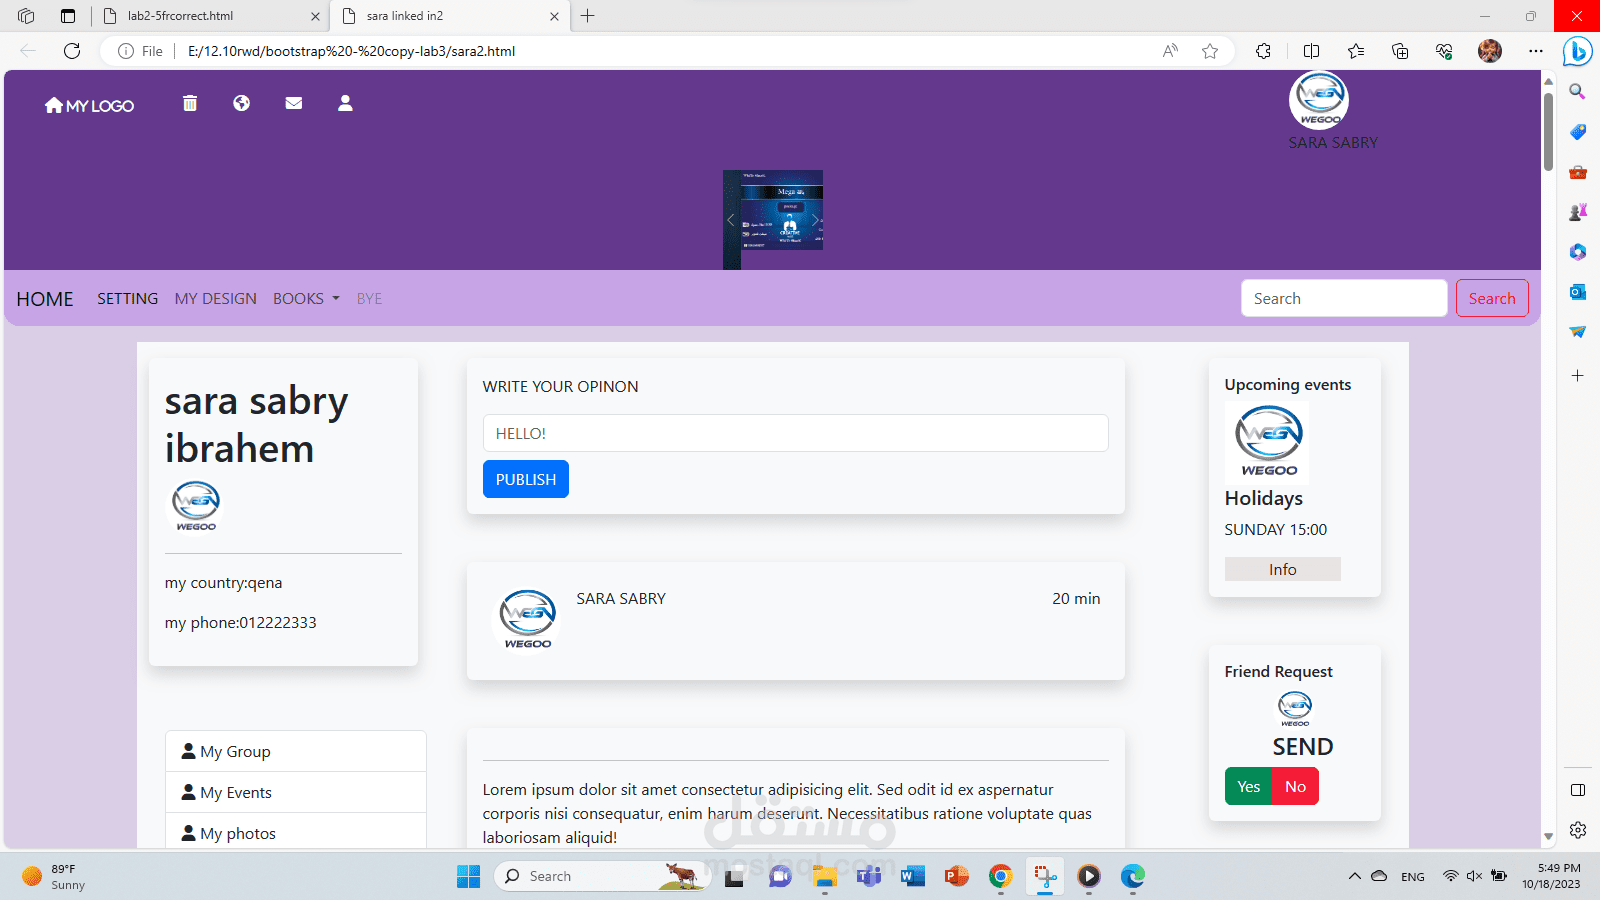Screen dimensions: 1600x900
Task: Open the weather widget 89°F Sunny
Action: click(54, 877)
